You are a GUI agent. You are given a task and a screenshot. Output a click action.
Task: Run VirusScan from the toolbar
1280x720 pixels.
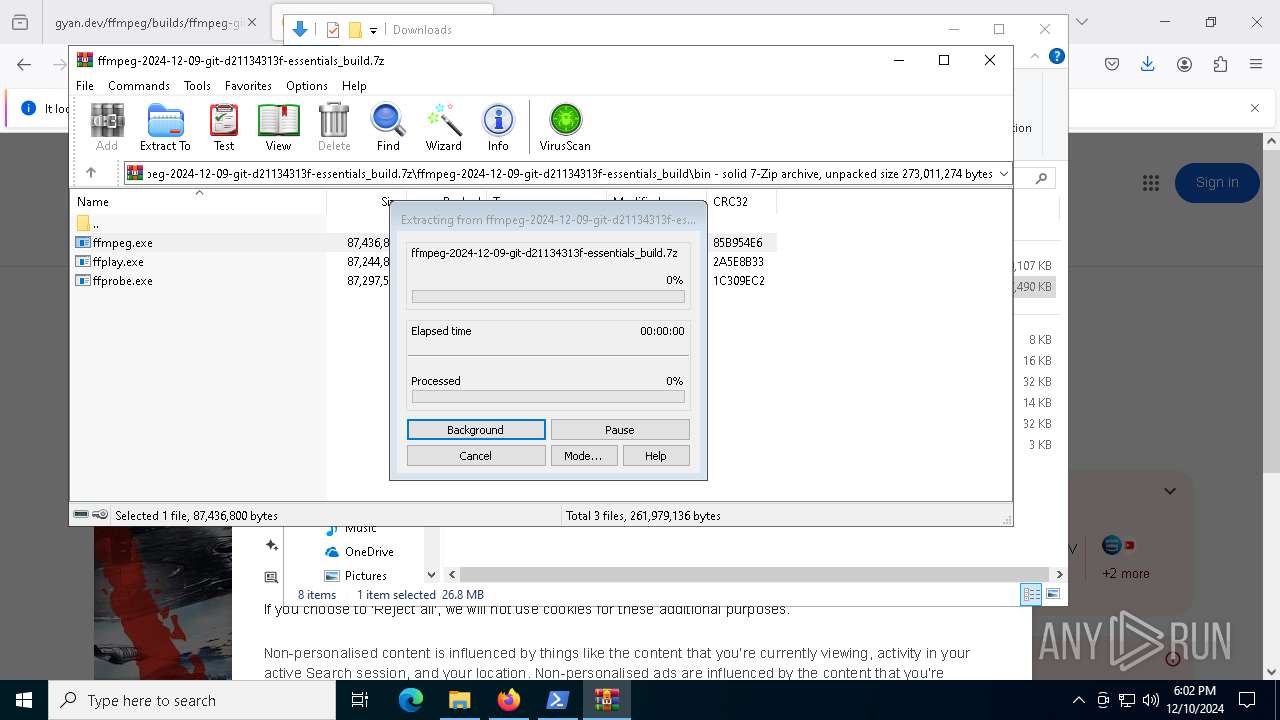(x=565, y=127)
